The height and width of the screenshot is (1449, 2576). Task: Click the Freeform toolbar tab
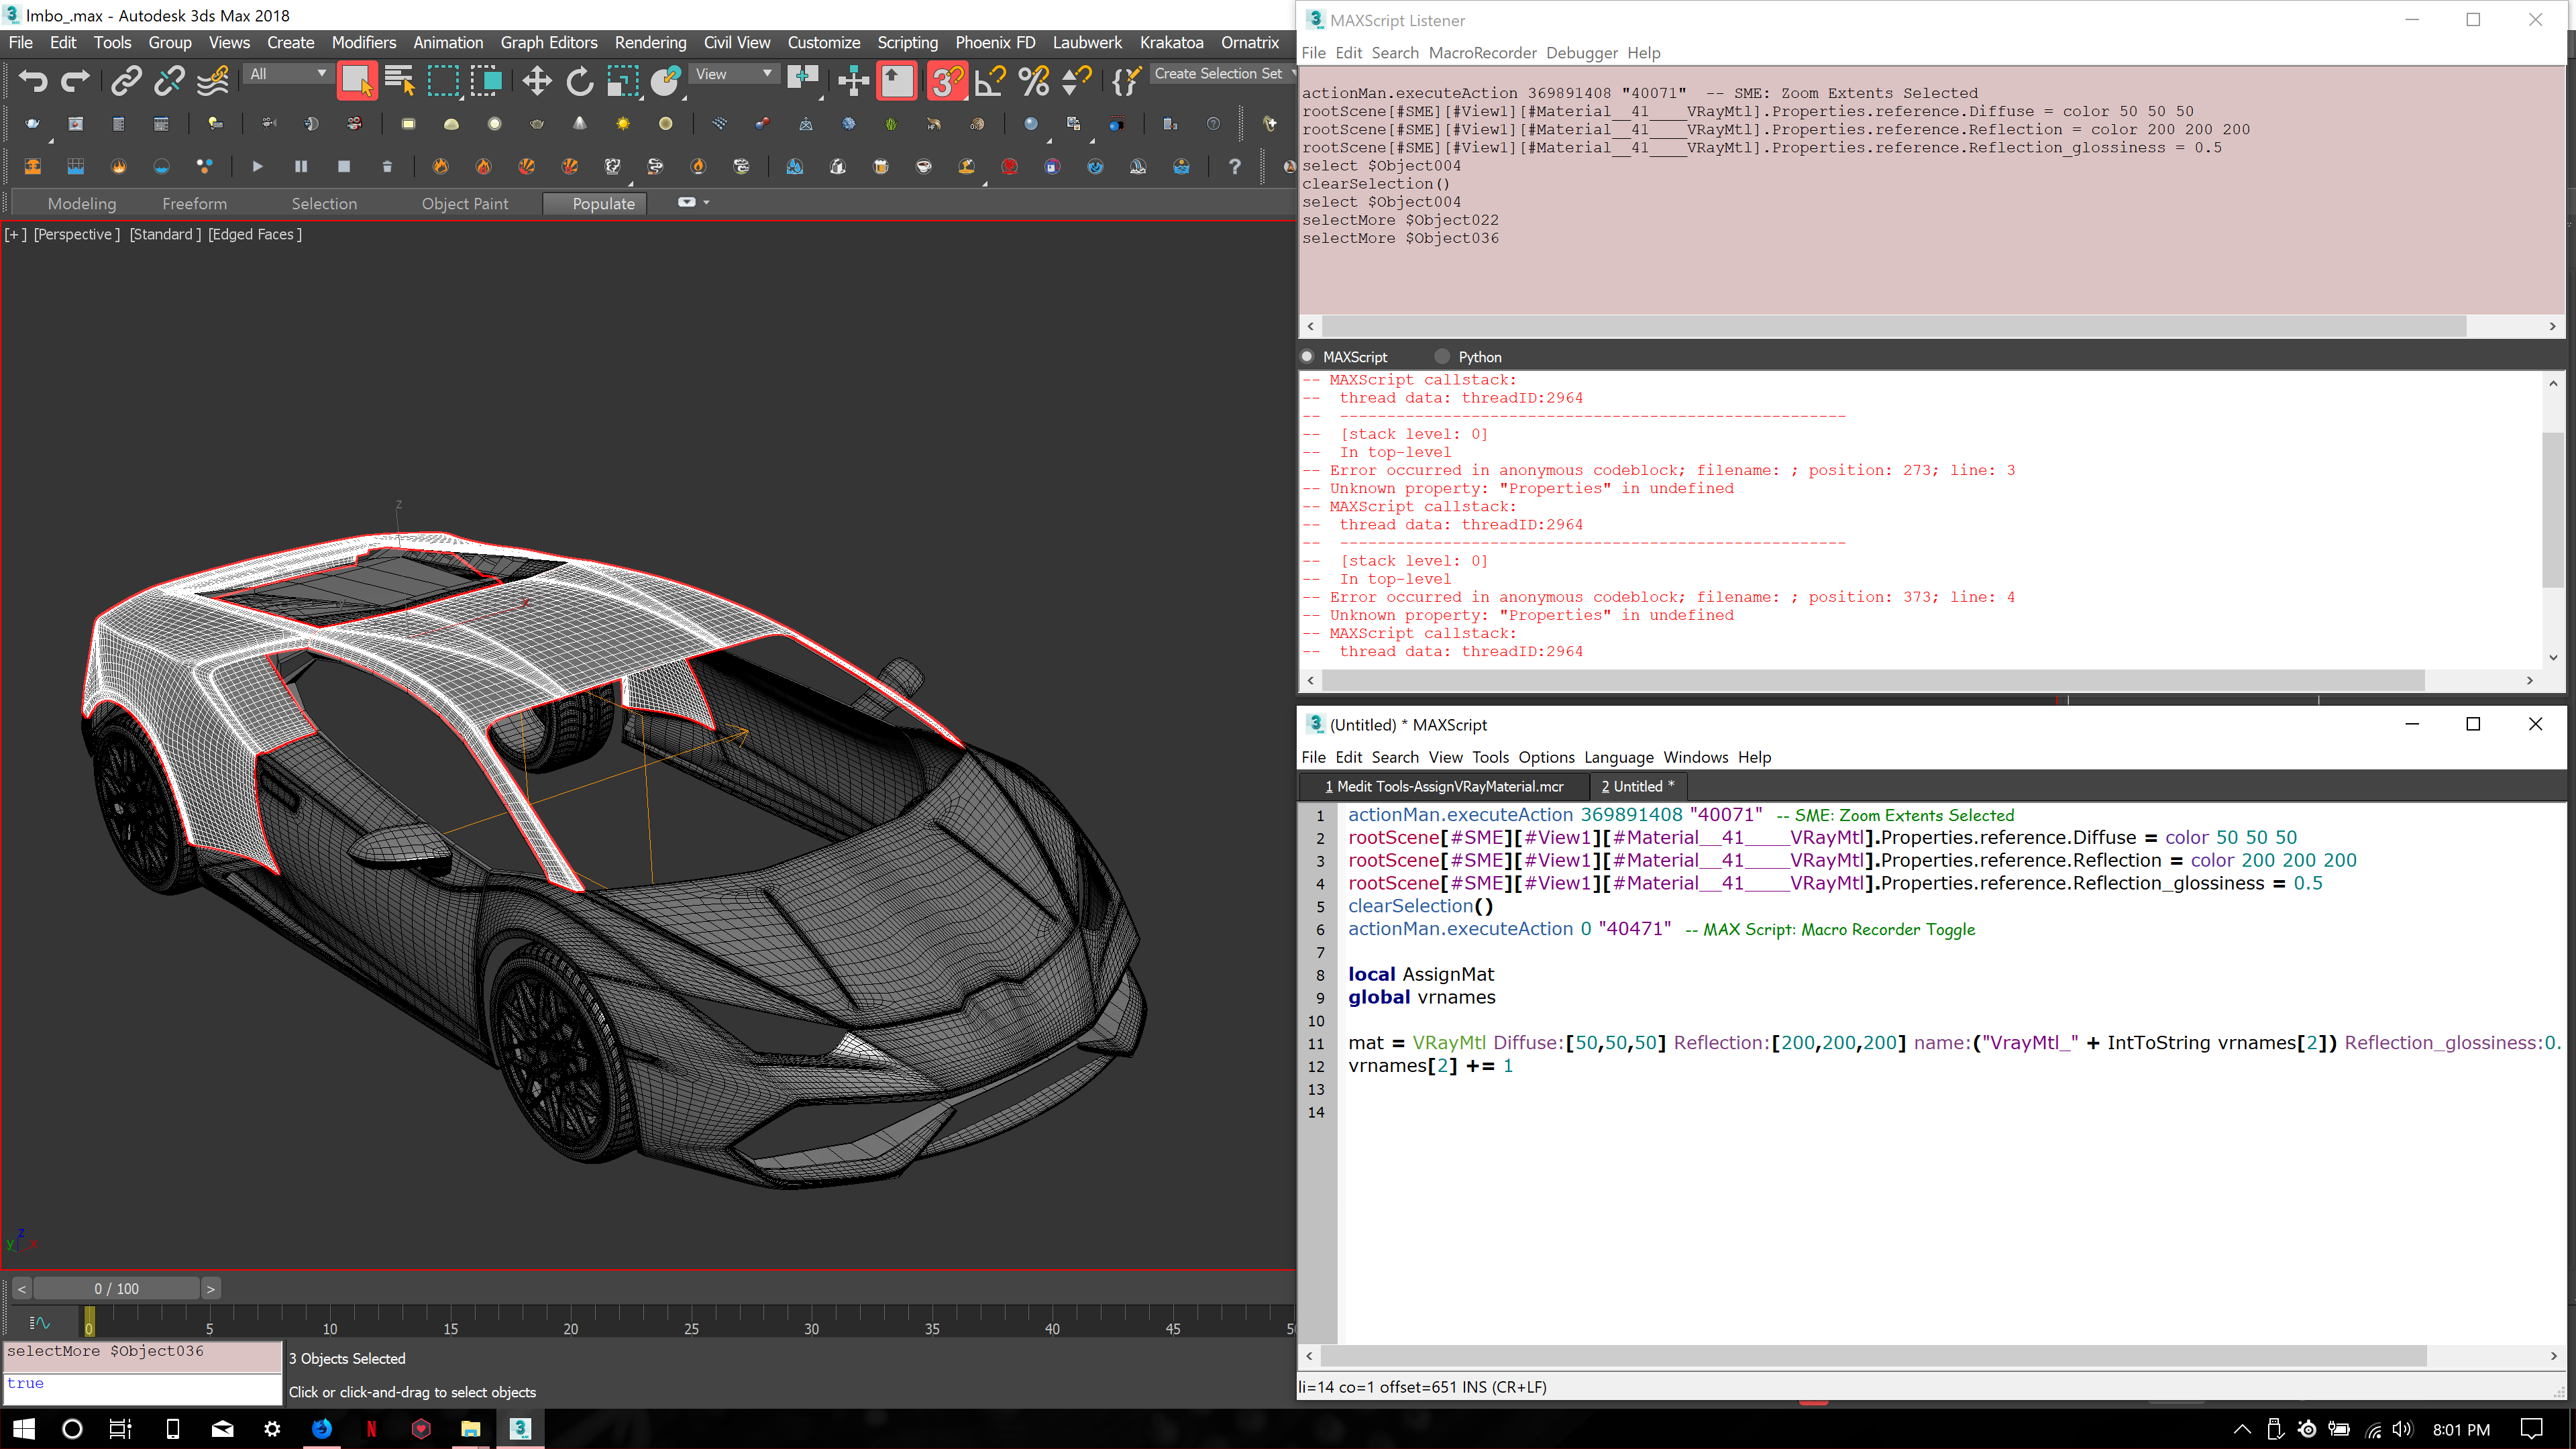[x=195, y=202]
